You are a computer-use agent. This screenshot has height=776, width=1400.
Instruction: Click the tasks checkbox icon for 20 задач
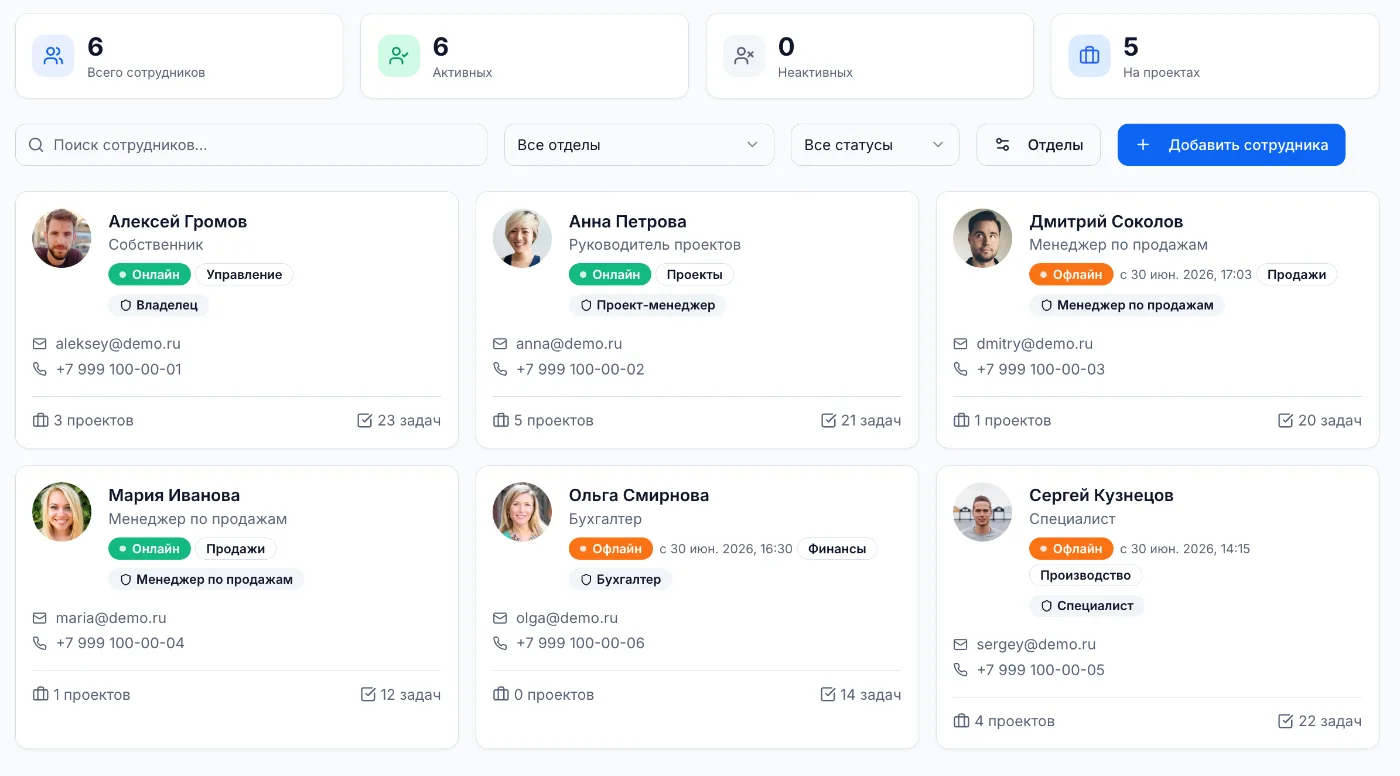1286,421
